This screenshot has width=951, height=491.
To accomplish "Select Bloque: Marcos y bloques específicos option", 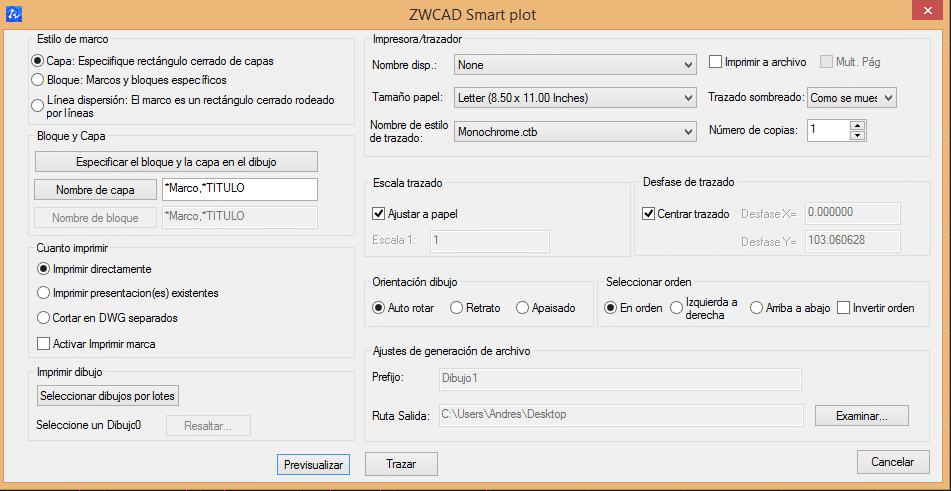I will point(37,79).
